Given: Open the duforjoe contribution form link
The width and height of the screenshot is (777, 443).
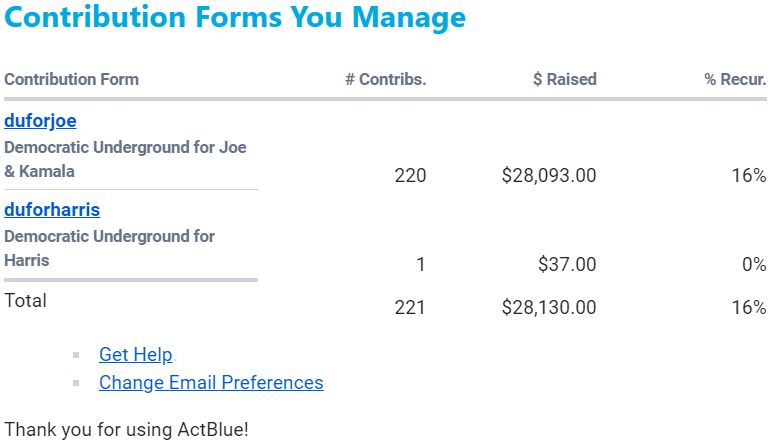Looking at the screenshot, I should (x=40, y=122).
